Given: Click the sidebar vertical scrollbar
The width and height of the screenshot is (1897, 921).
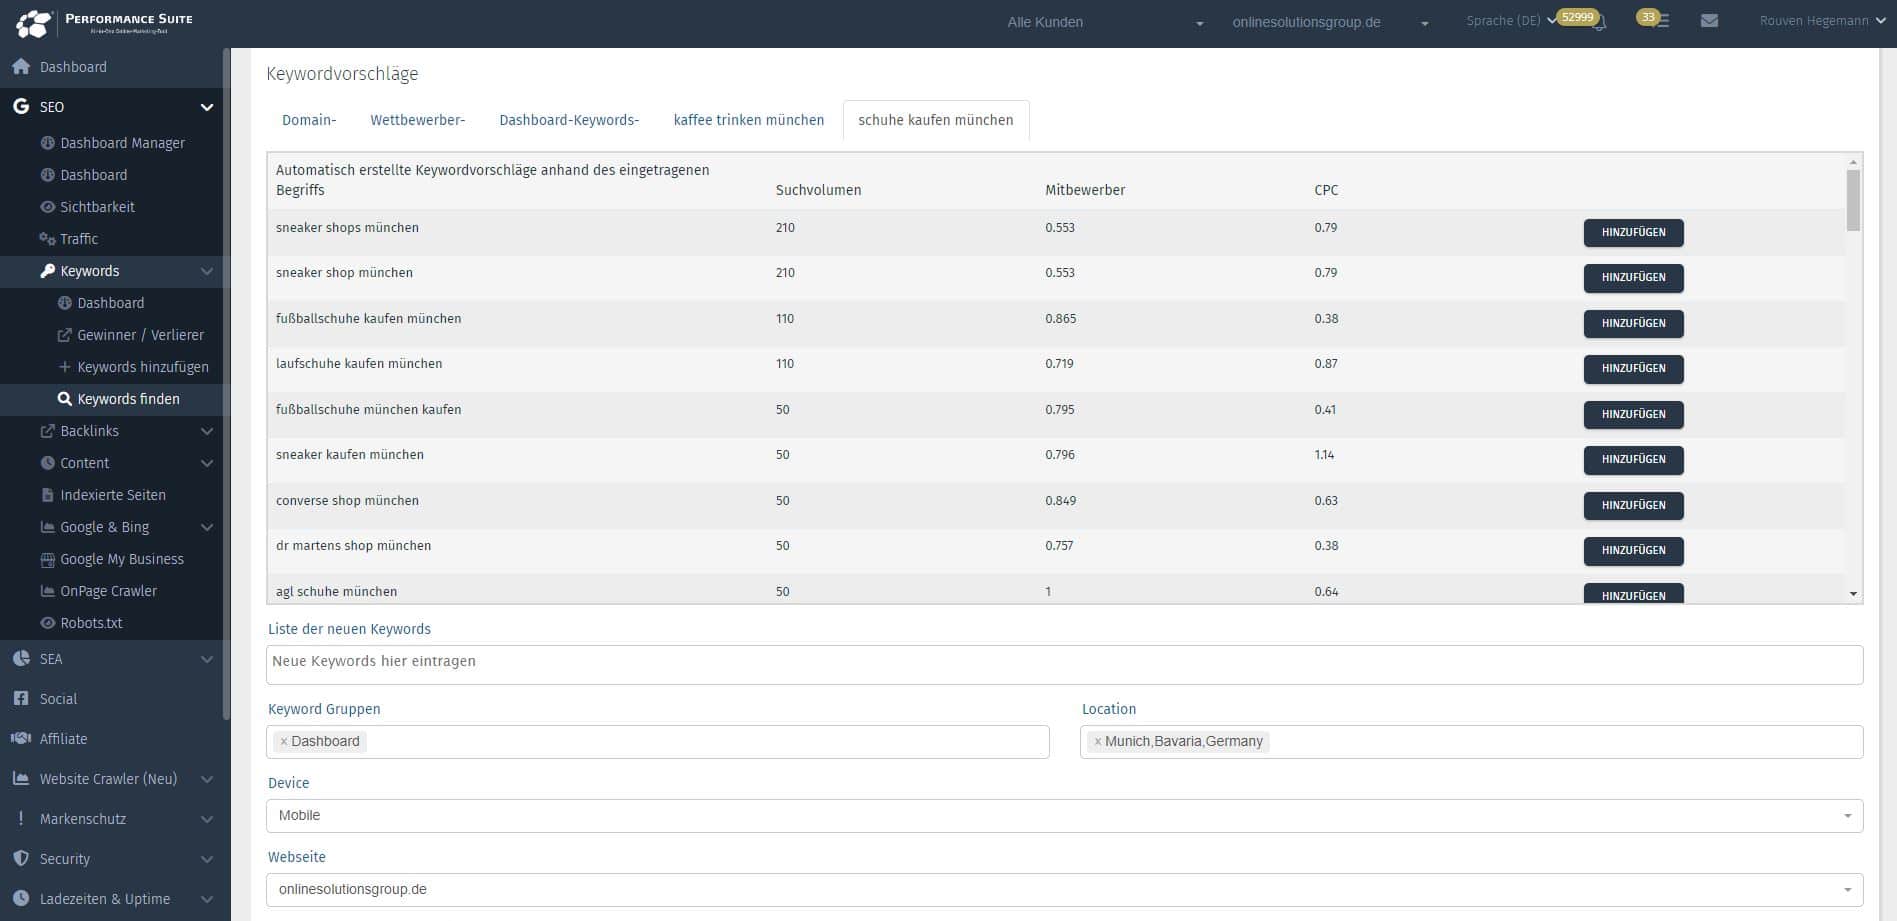Looking at the screenshot, I should click(226, 384).
